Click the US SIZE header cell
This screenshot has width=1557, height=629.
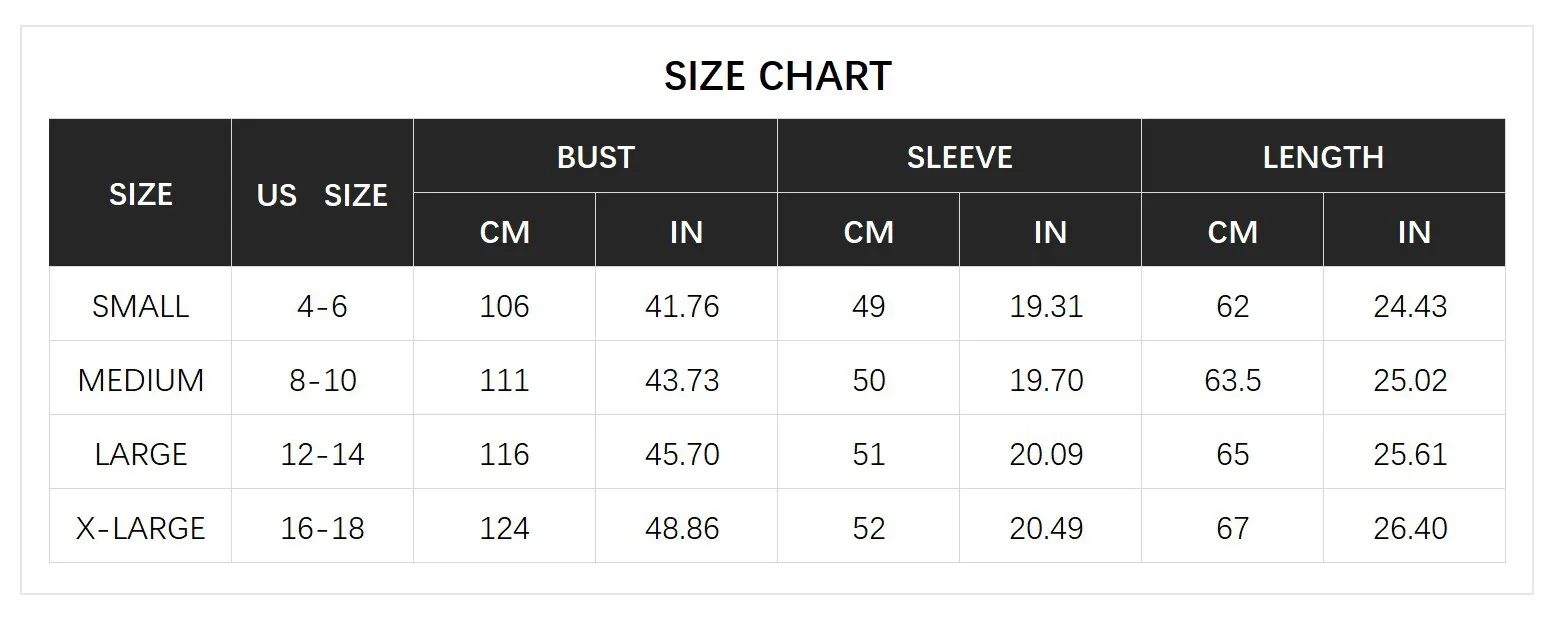322,194
